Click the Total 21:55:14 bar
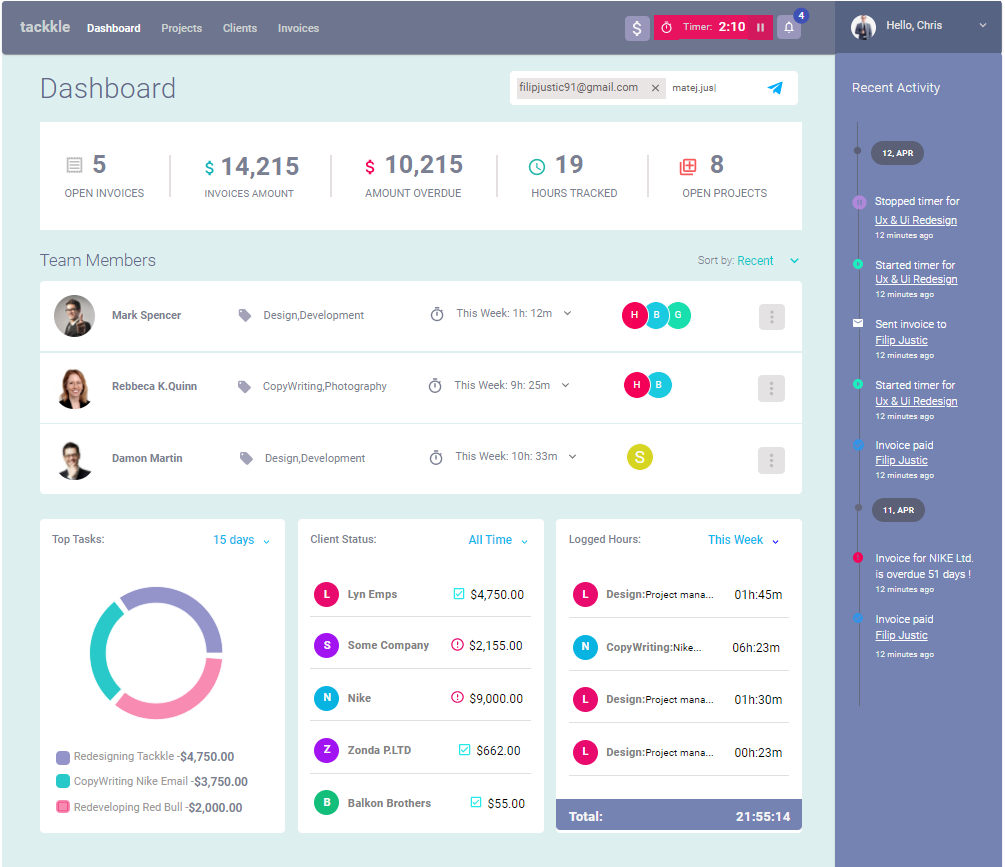Screen dimensions: 1005x867 point(679,815)
